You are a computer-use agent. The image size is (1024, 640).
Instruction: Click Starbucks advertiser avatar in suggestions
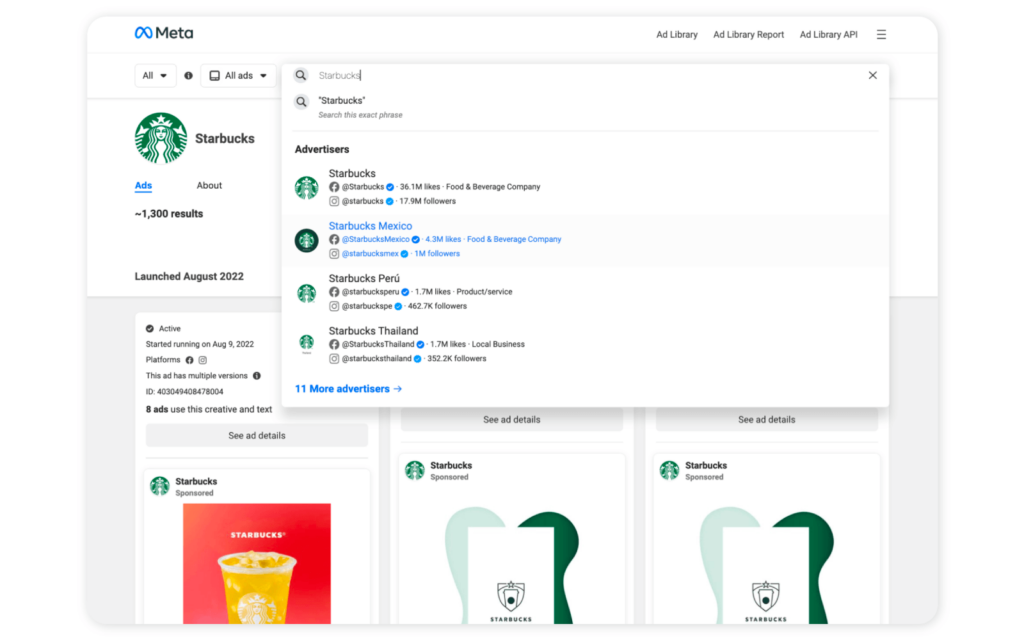(x=306, y=187)
